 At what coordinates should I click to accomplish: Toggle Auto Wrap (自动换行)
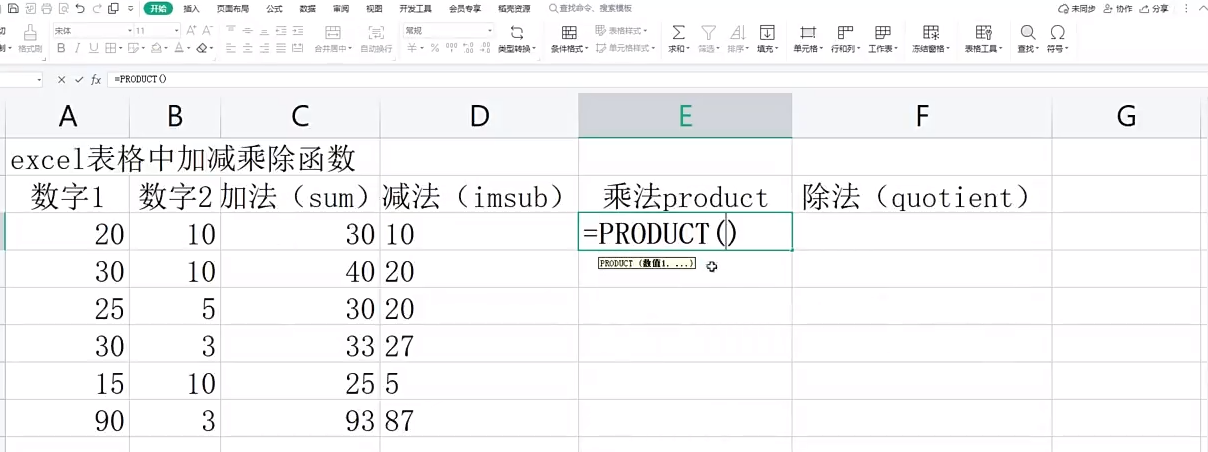[x=376, y=39]
